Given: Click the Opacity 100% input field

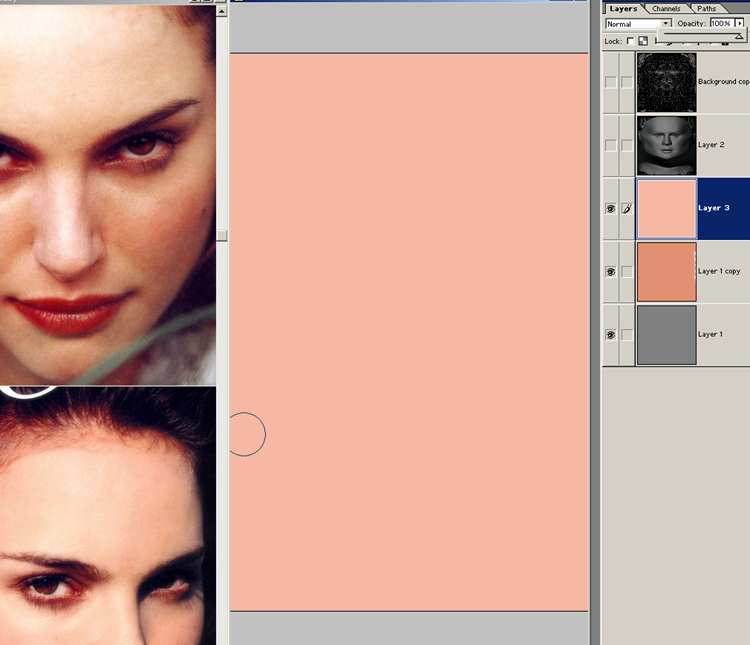Looking at the screenshot, I should pyautogui.click(x=721, y=24).
